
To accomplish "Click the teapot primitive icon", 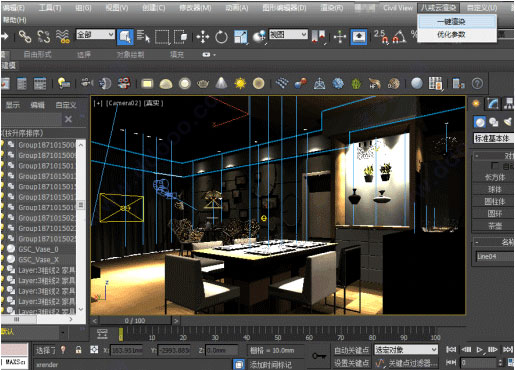I will [x=203, y=83].
